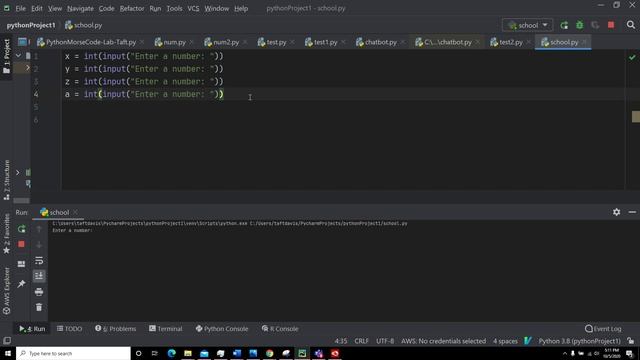Open the VCS menu
640x360 pixels.
click(193, 8)
